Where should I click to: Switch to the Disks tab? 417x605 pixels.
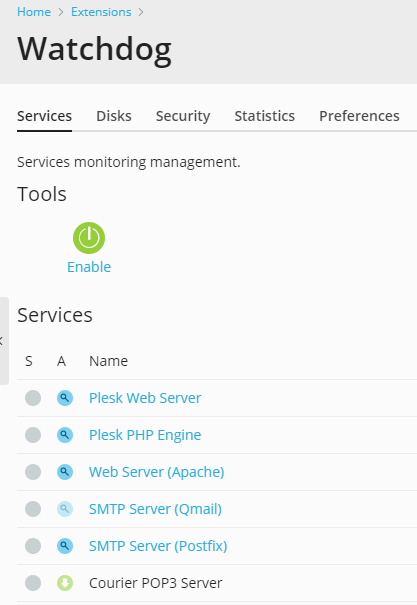(114, 116)
